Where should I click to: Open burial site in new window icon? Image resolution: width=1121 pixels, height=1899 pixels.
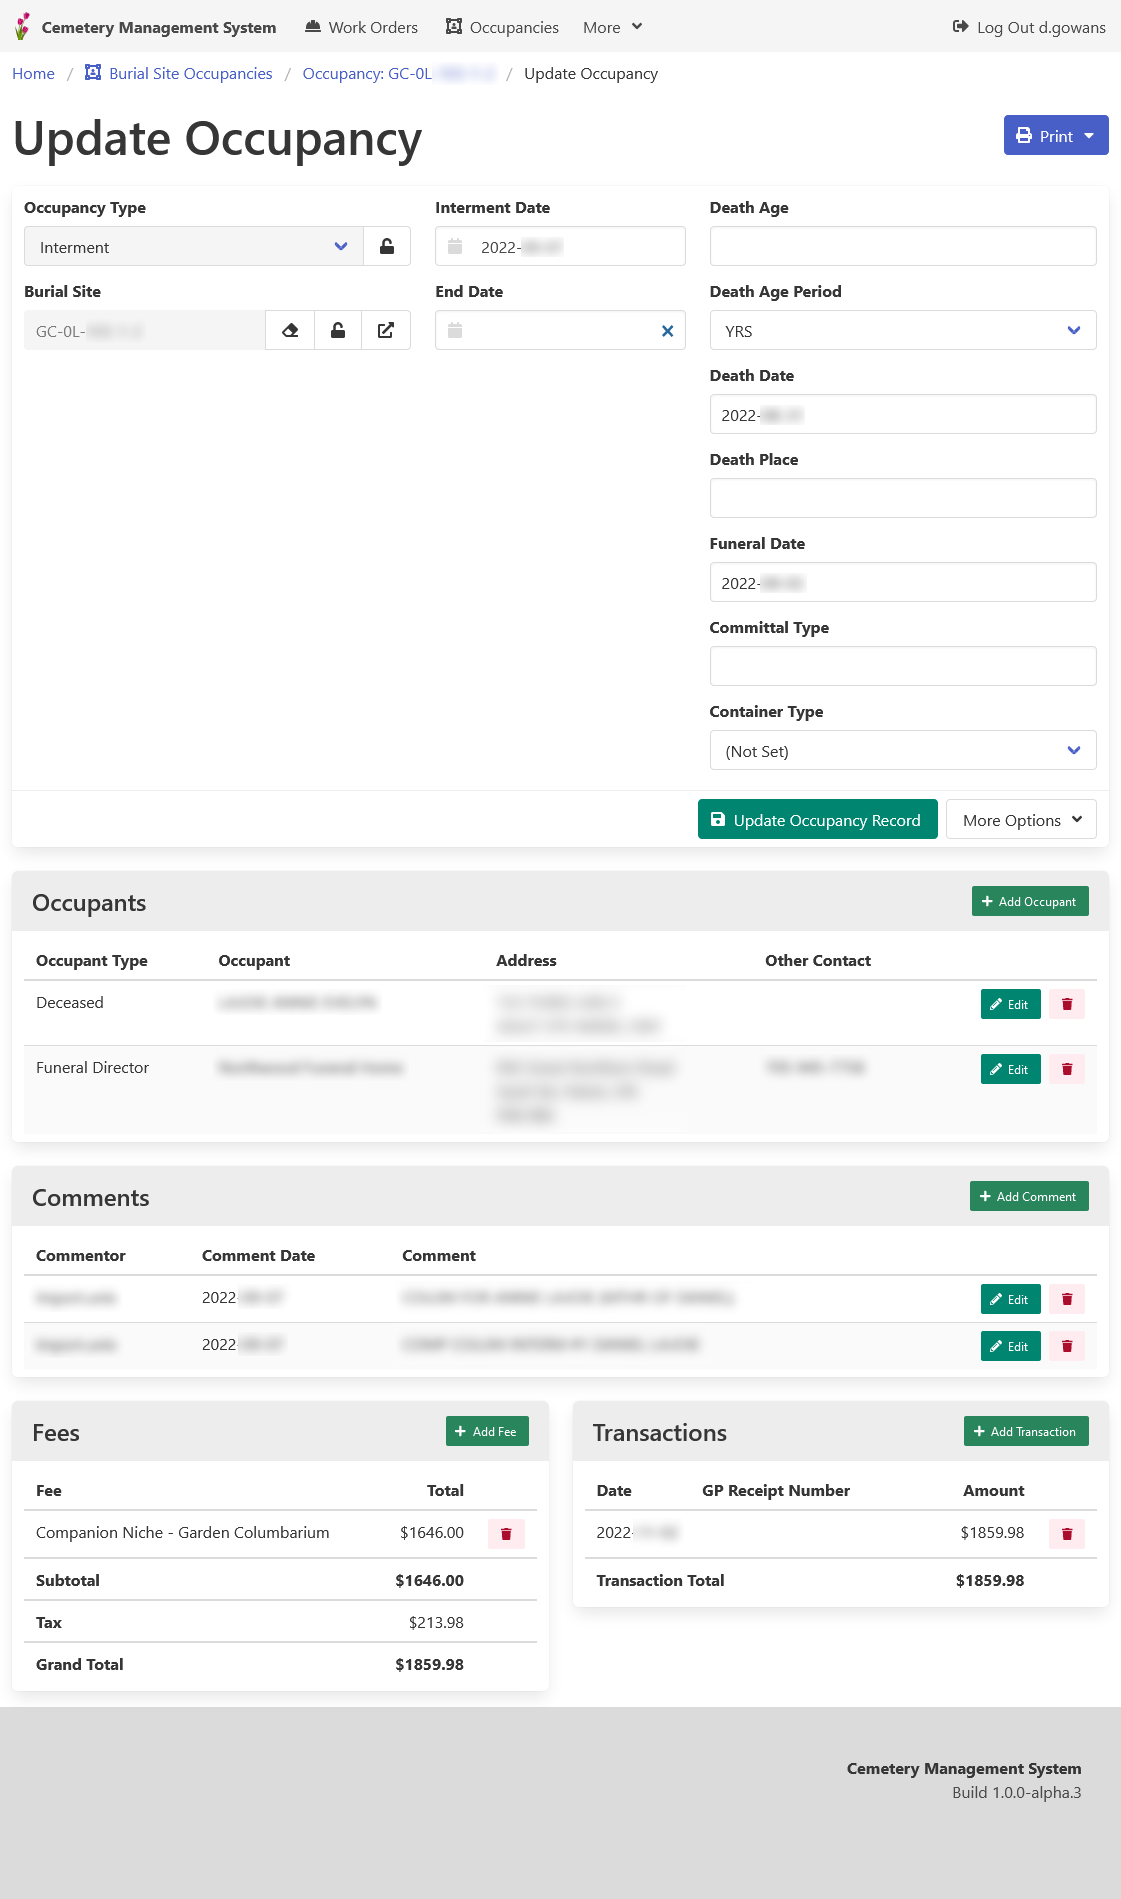click(386, 331)
